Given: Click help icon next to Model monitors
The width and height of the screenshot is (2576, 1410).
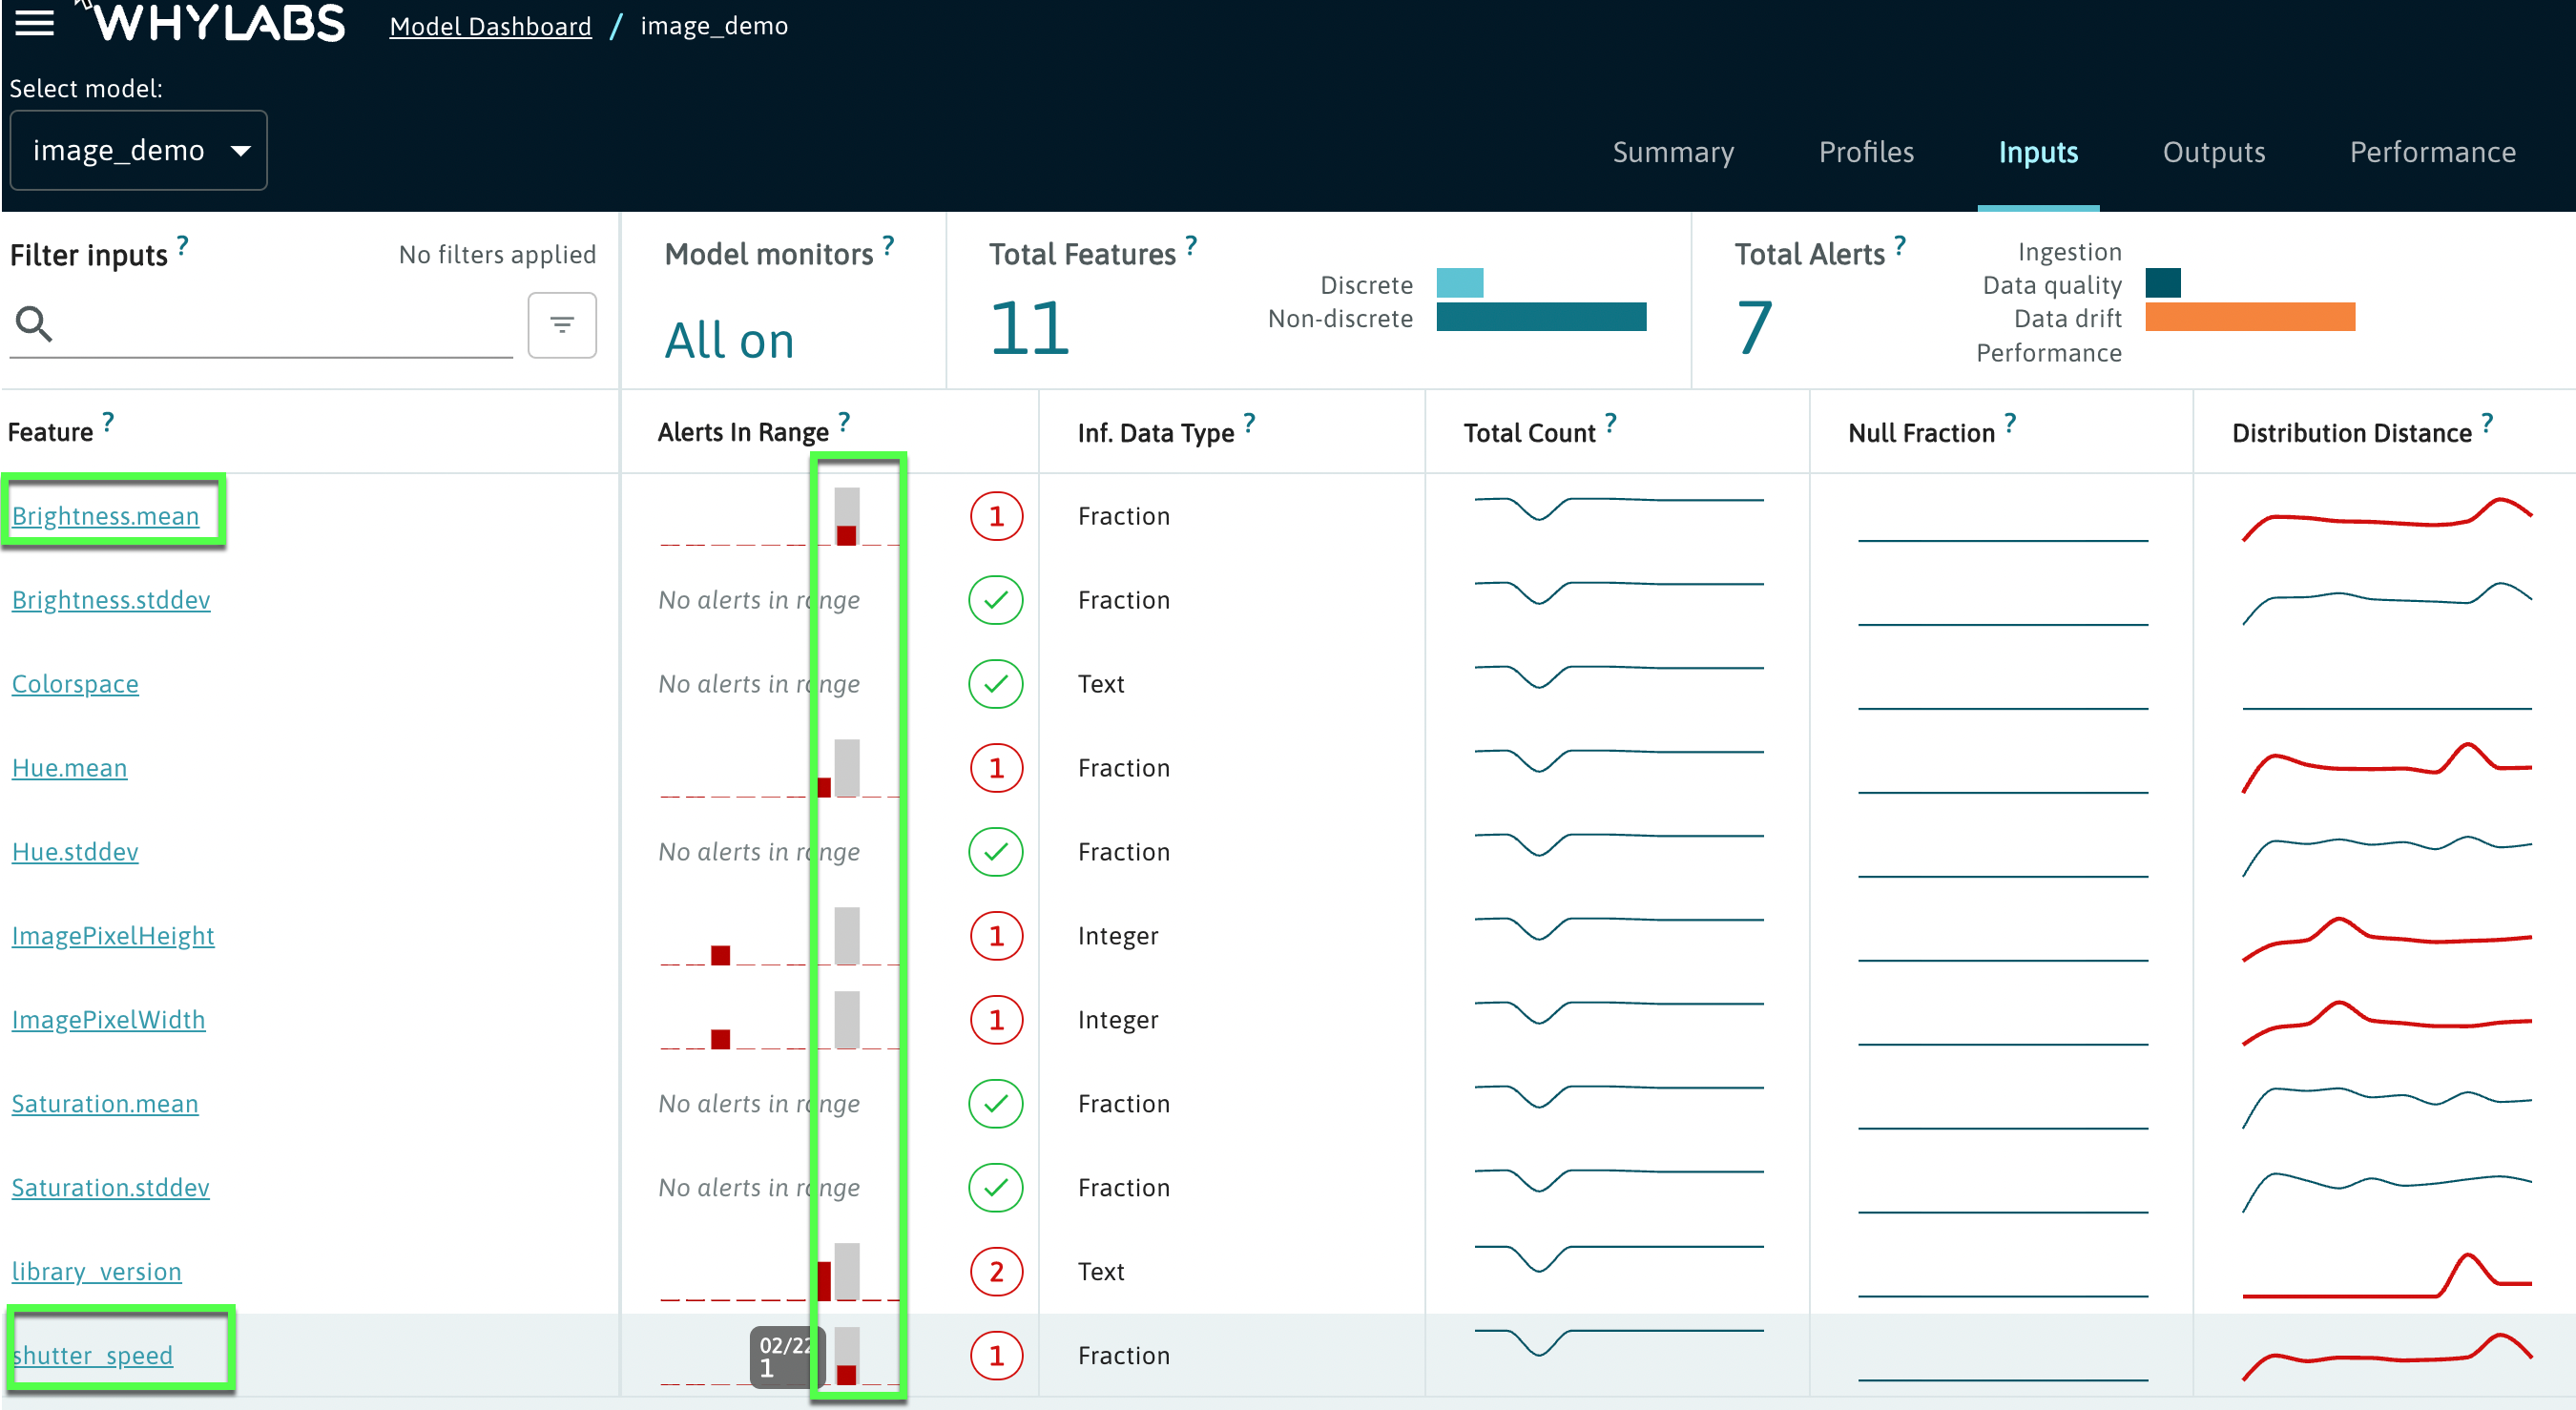Looking at the screenshot, I should pyautogui.click(x=889, y=244).
